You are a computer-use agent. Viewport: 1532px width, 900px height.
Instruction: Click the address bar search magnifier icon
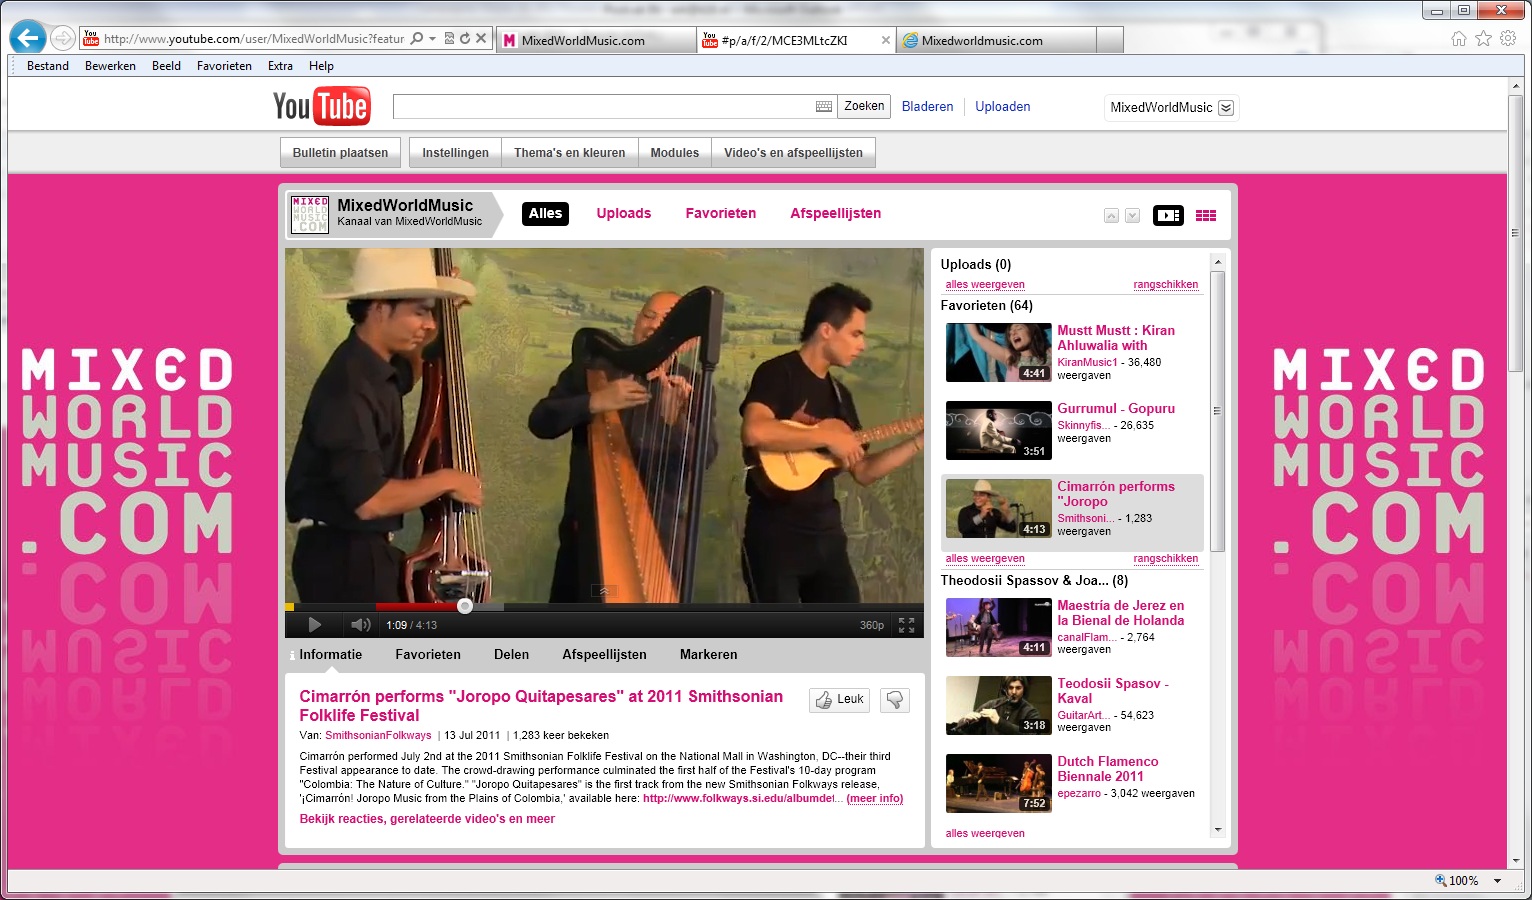(417, 39)
